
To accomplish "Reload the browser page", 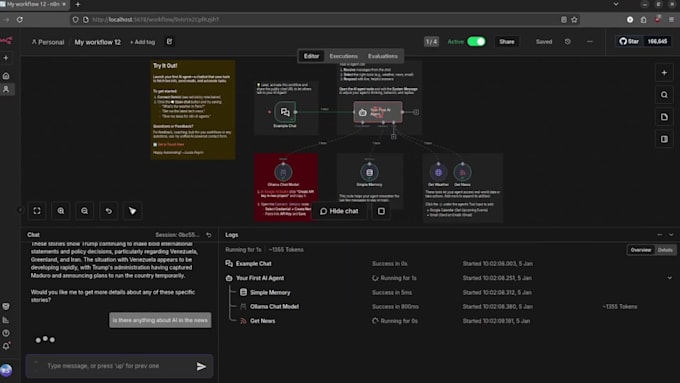I will [20, 20].
